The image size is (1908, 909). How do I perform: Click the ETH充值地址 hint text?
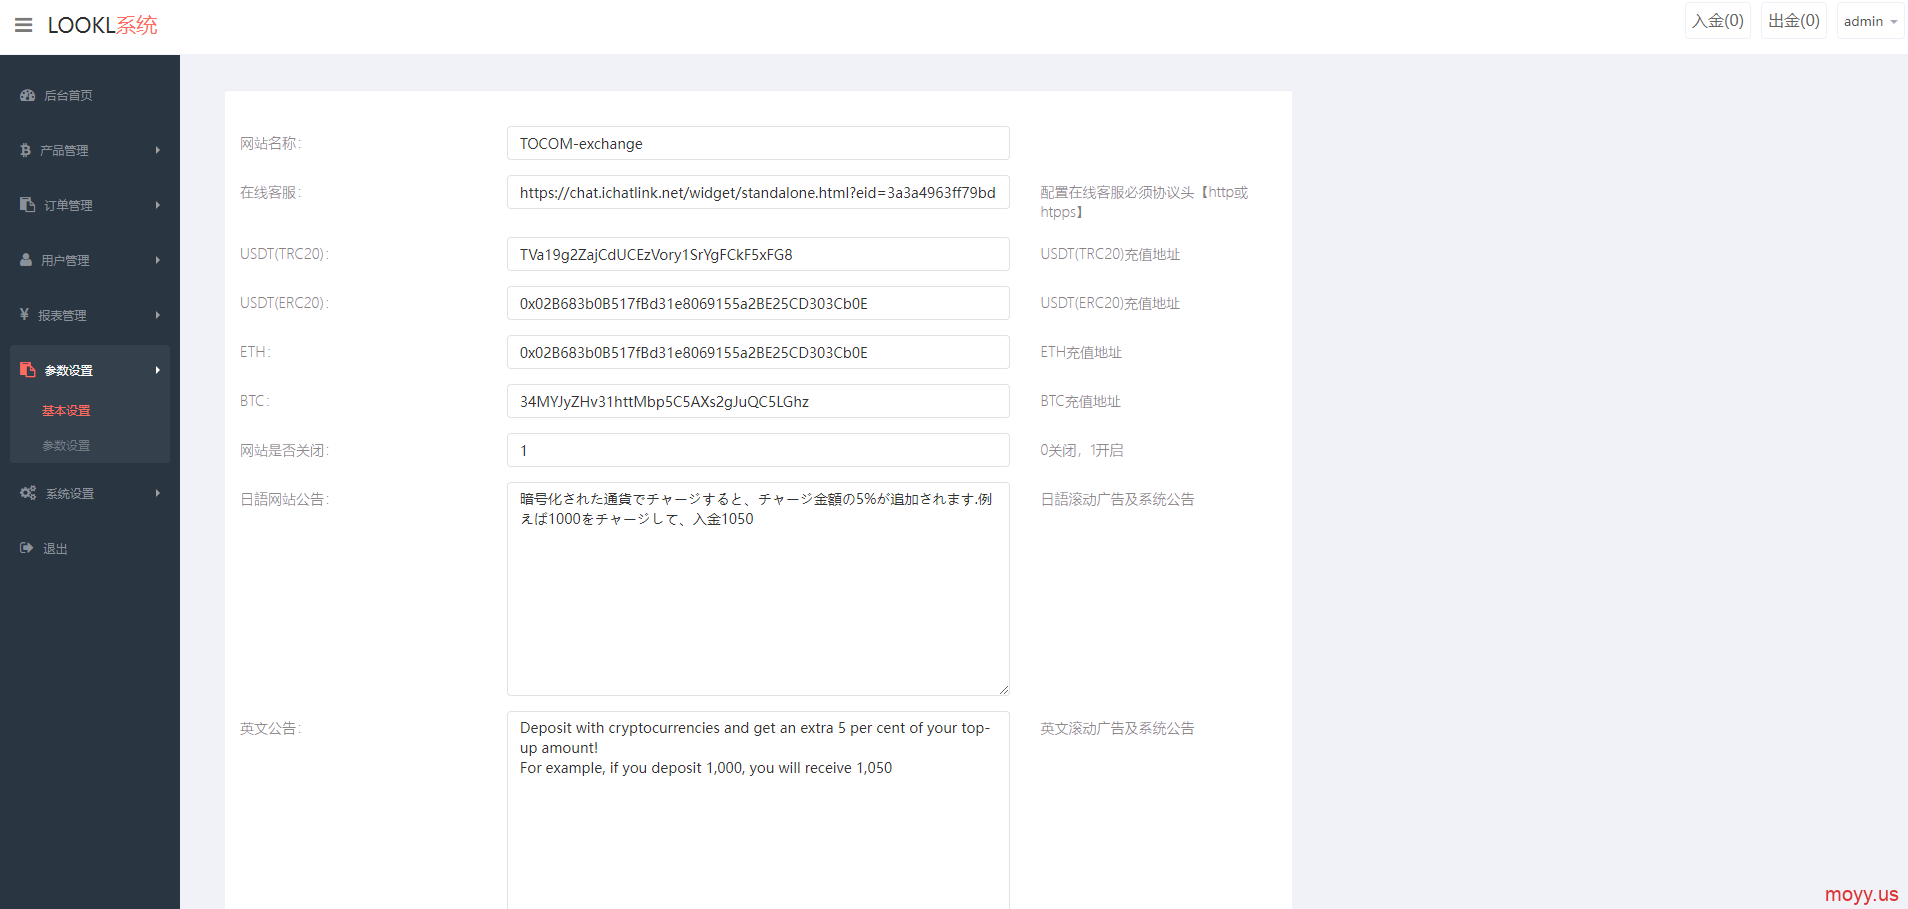point(1081,352)
